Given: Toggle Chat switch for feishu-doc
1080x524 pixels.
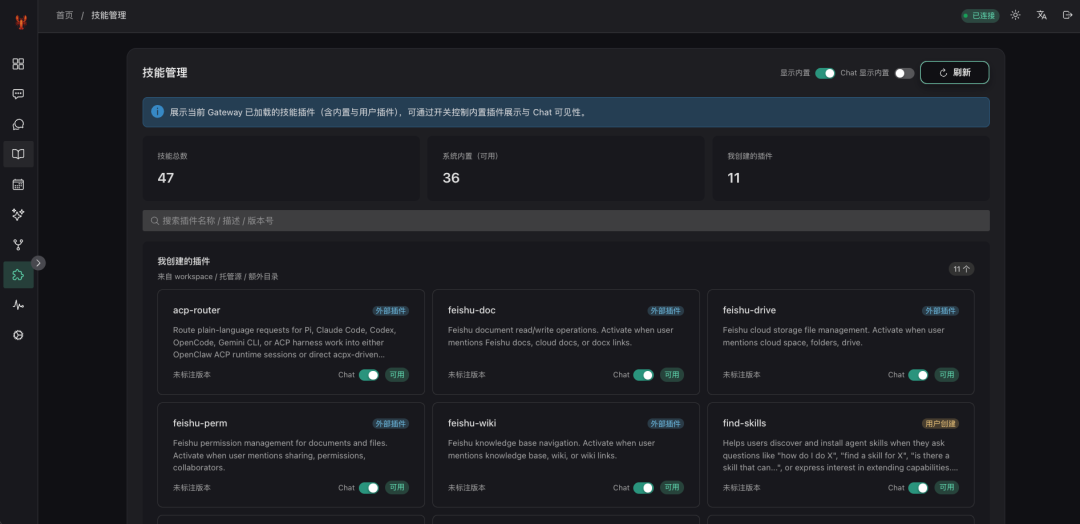Looking at the screenshot, I should point(644,375).
